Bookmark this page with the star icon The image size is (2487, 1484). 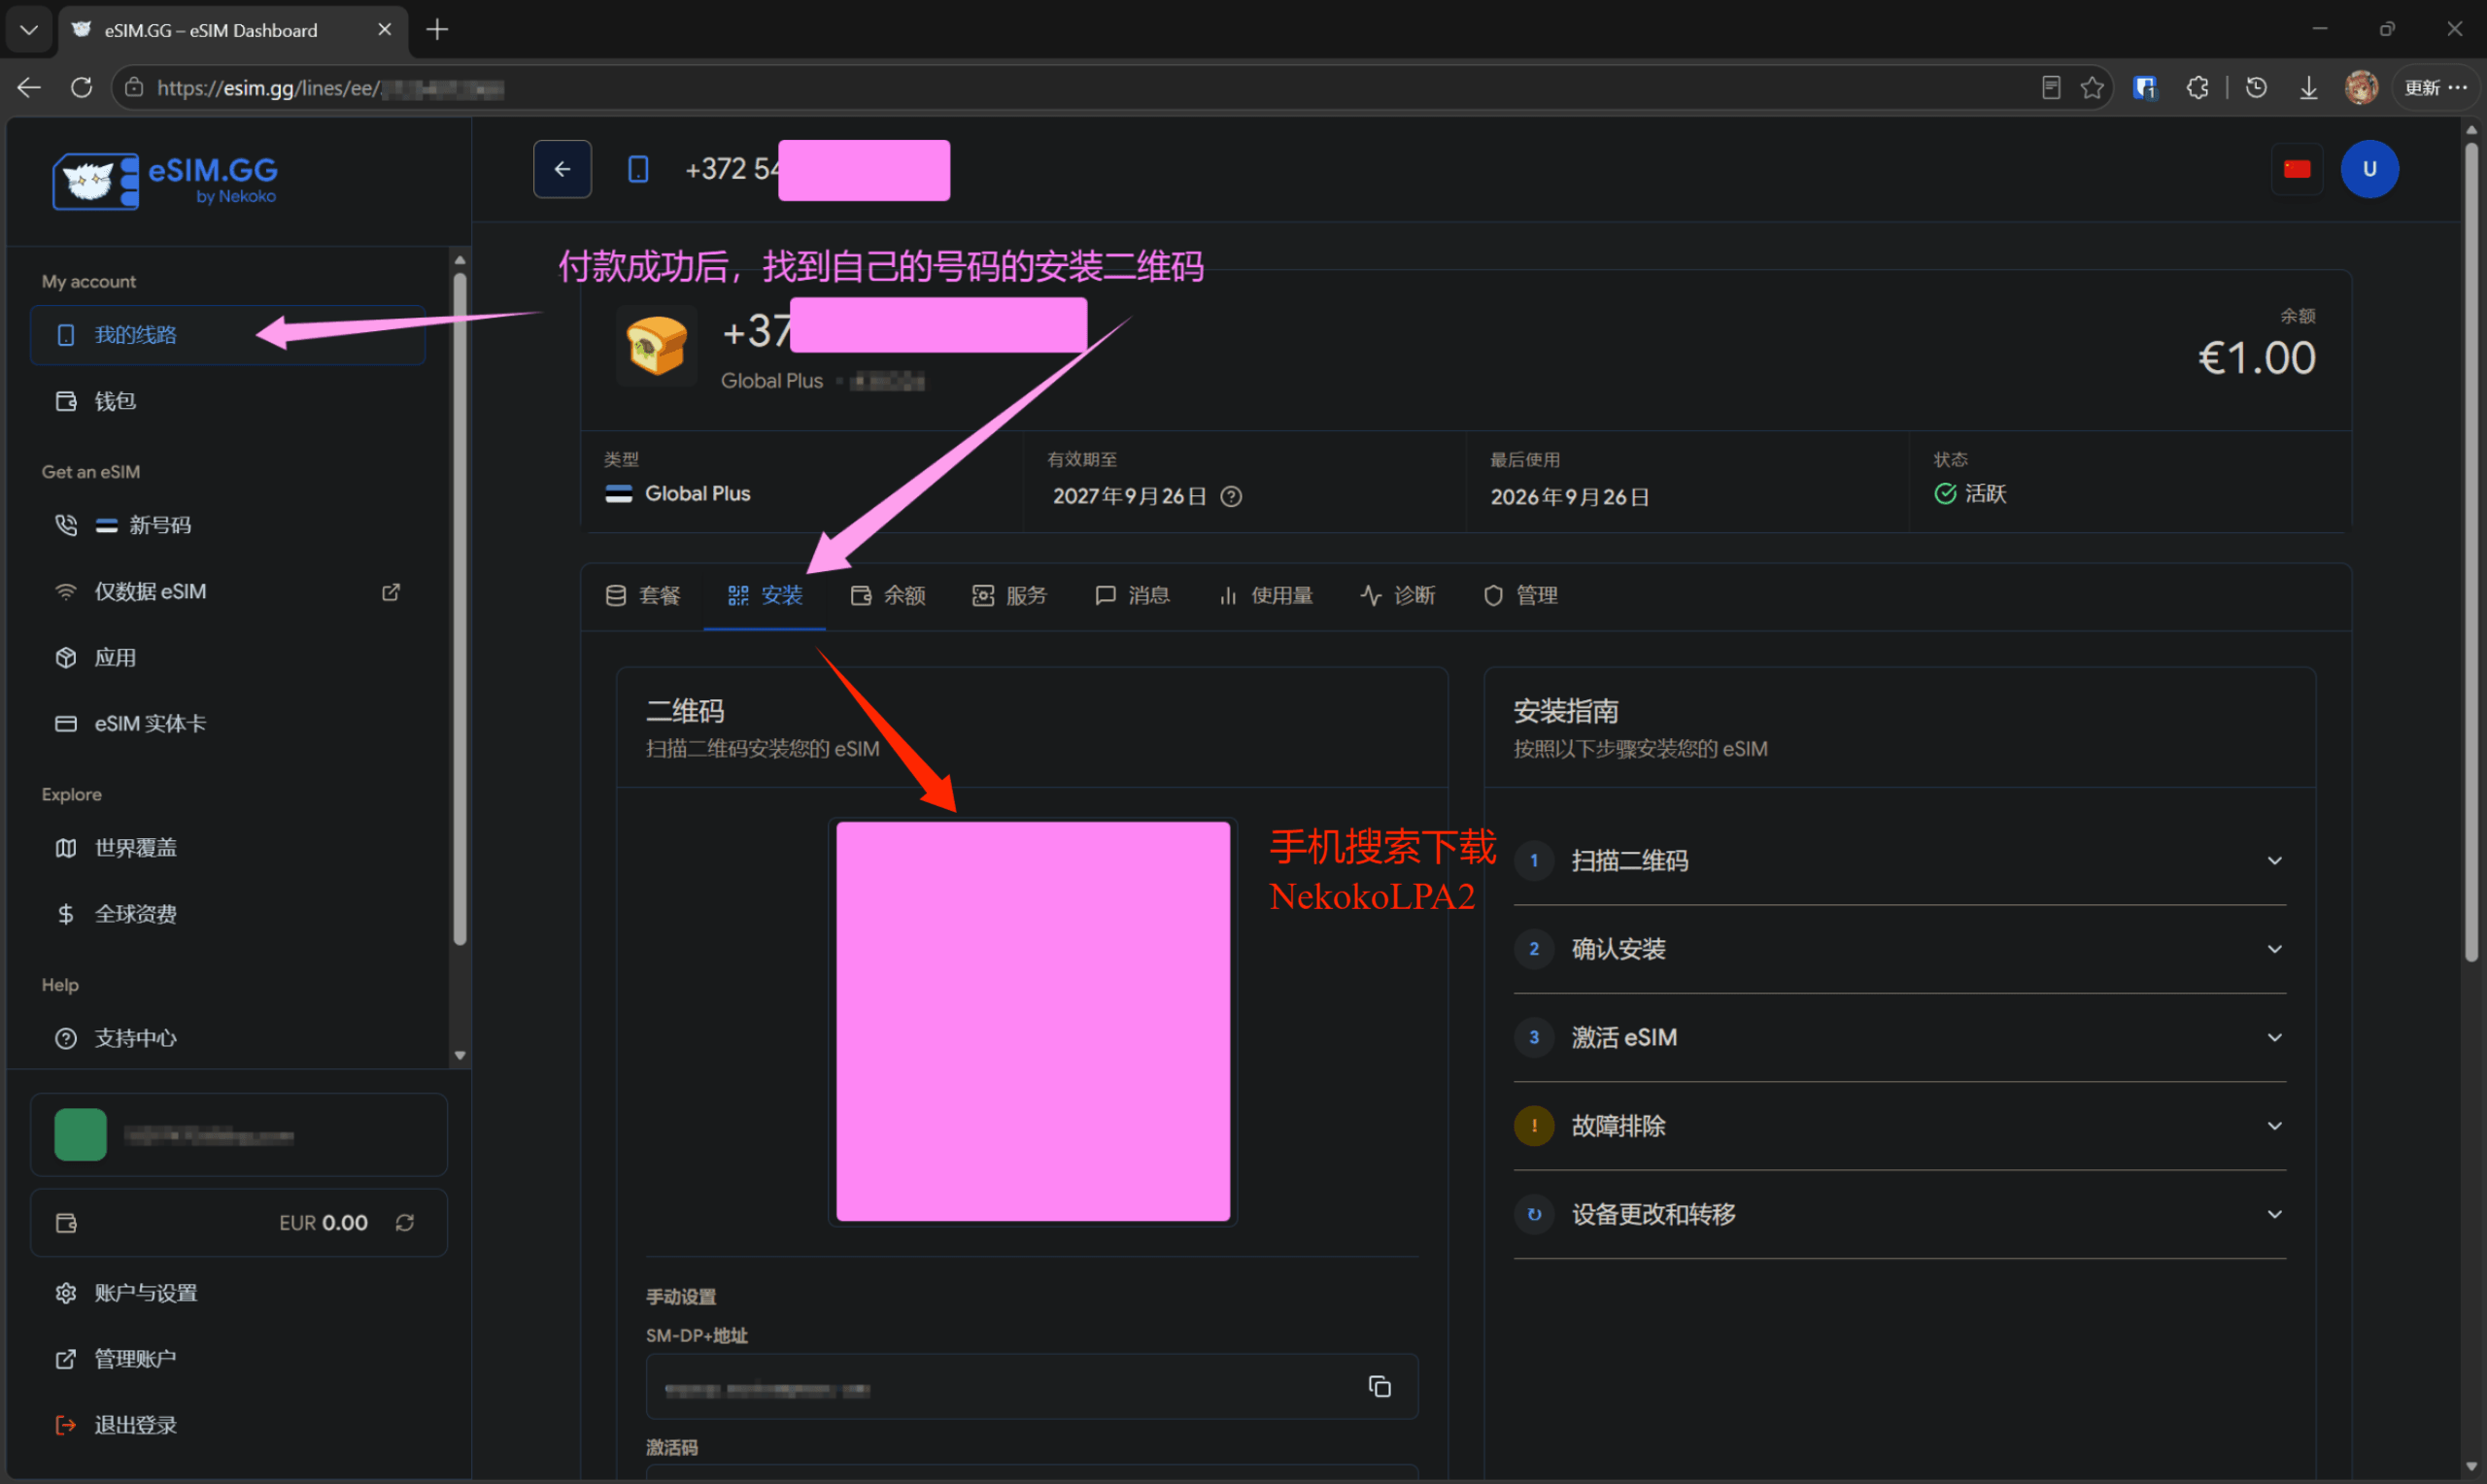[2092, 88]
